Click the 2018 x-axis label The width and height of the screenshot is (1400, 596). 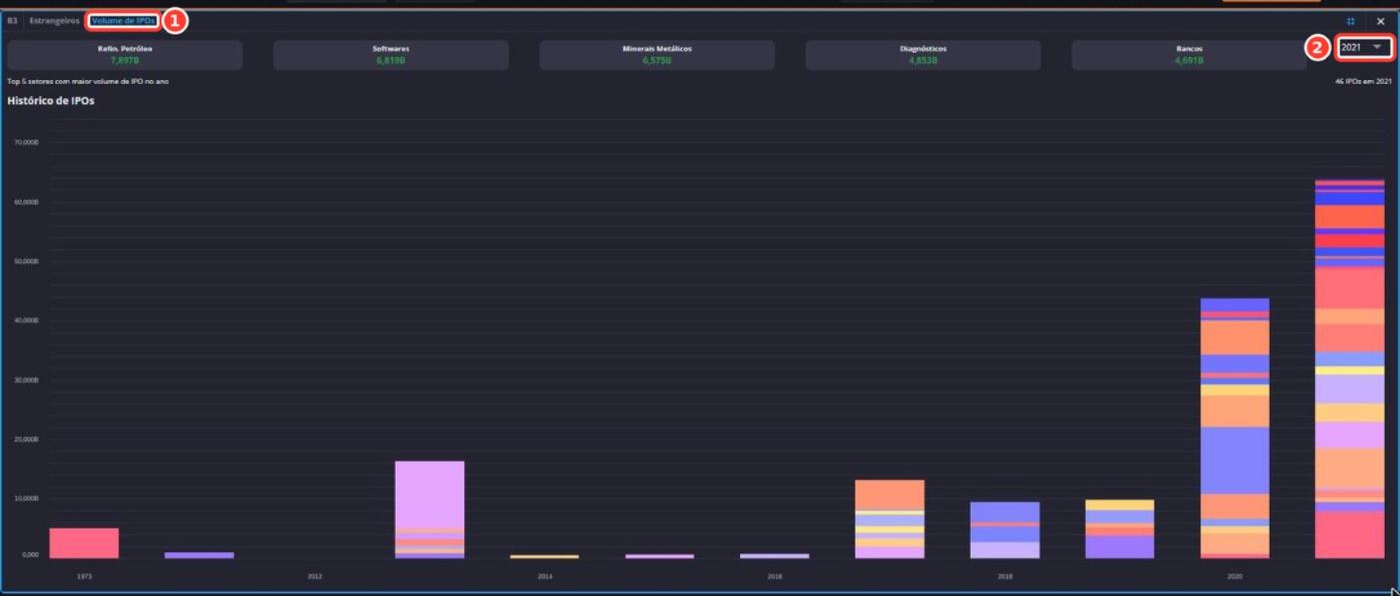coord(1005,577)
